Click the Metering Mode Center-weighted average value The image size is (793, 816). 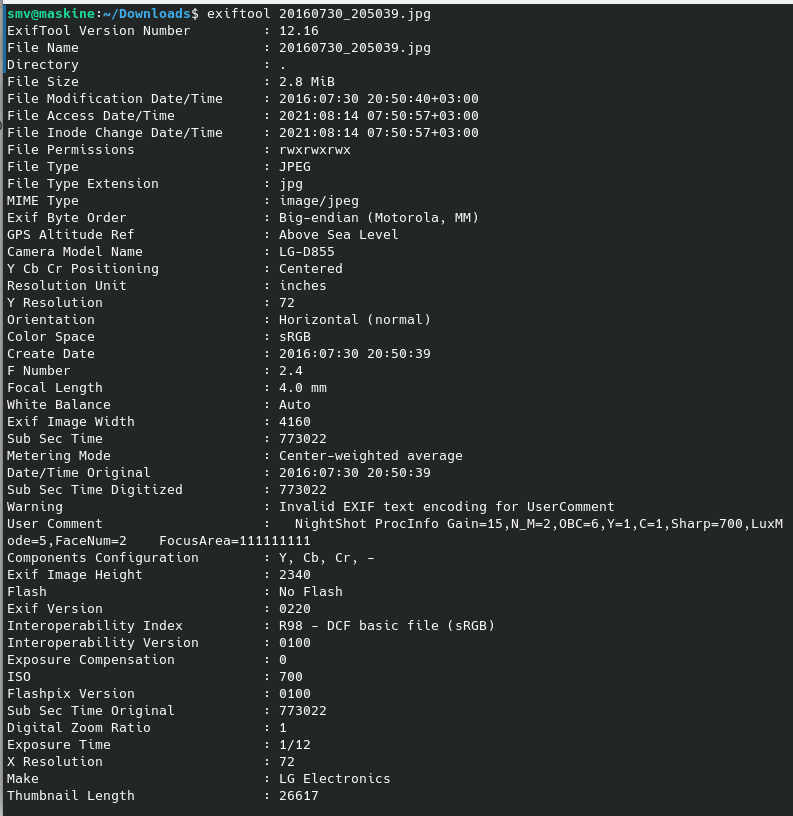[370, 456]
